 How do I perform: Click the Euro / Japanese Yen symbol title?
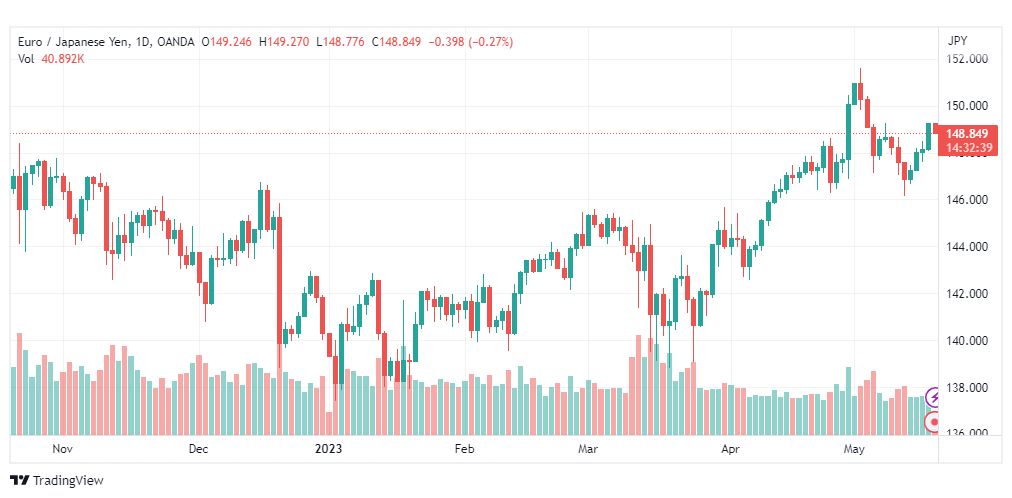[x=72, y=42]
